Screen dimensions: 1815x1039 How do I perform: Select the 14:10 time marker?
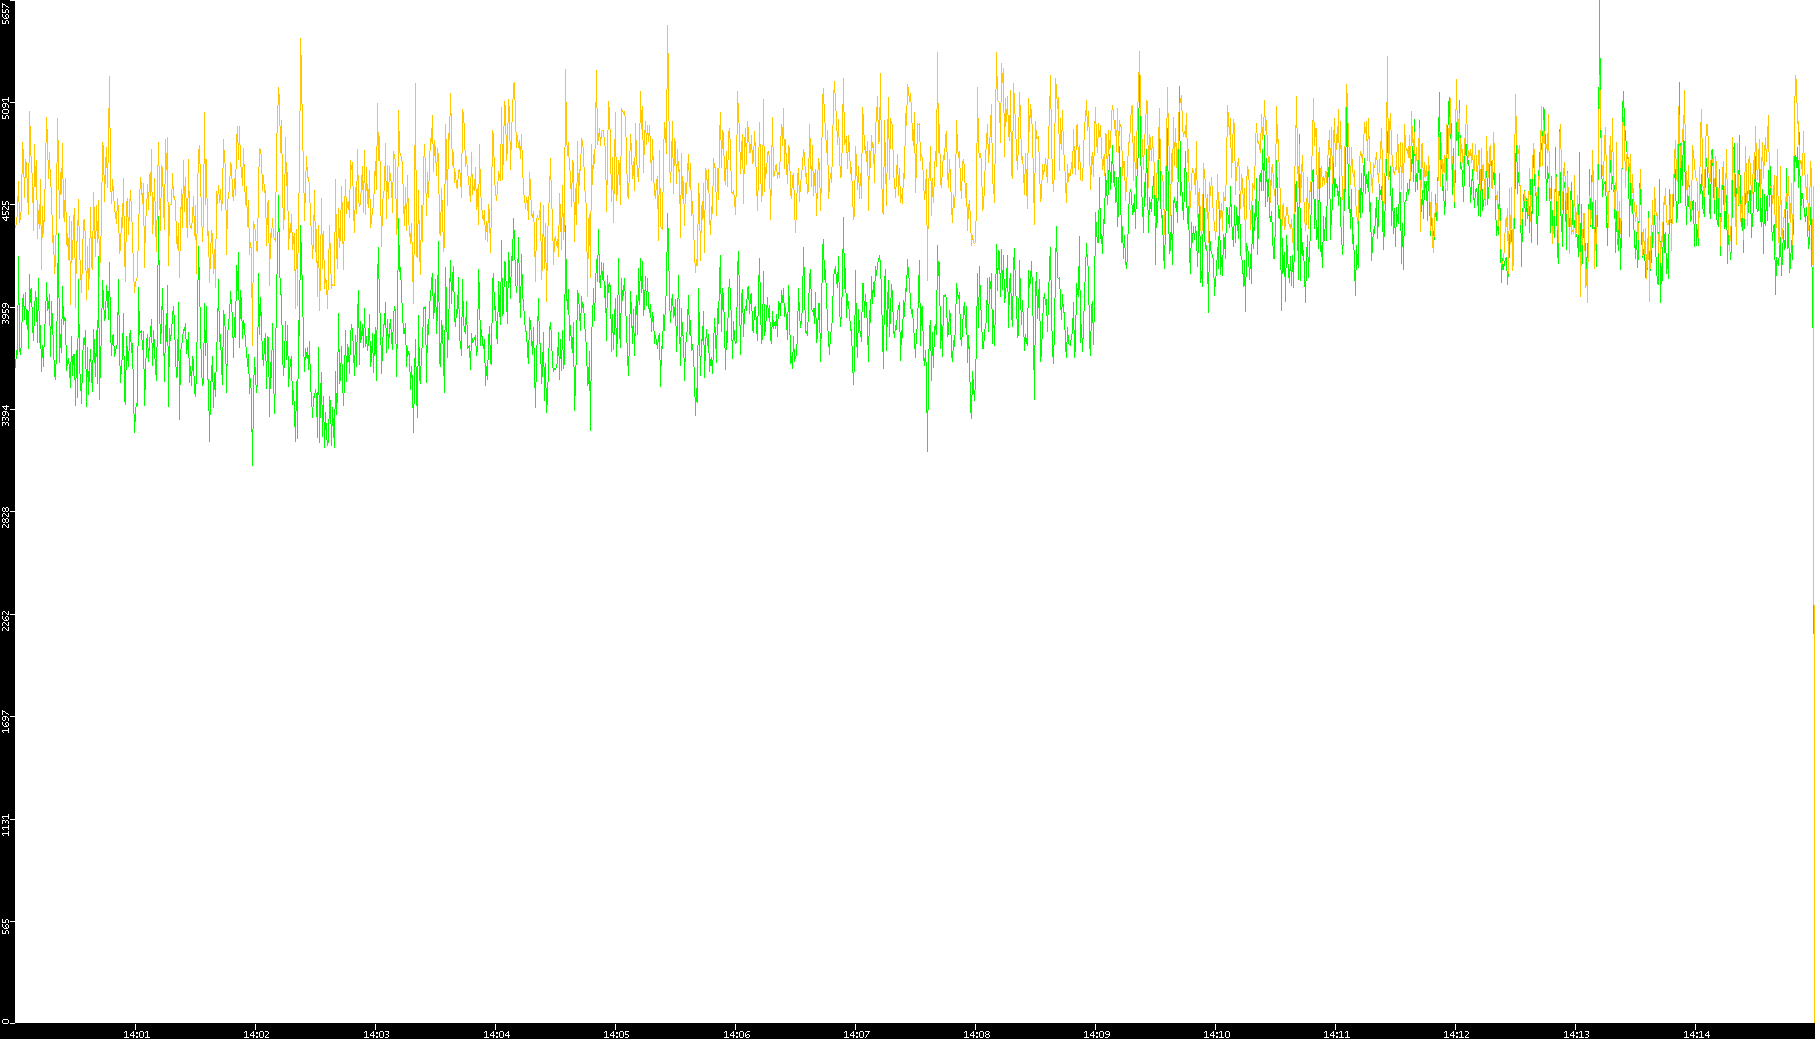point(1216,1033)
